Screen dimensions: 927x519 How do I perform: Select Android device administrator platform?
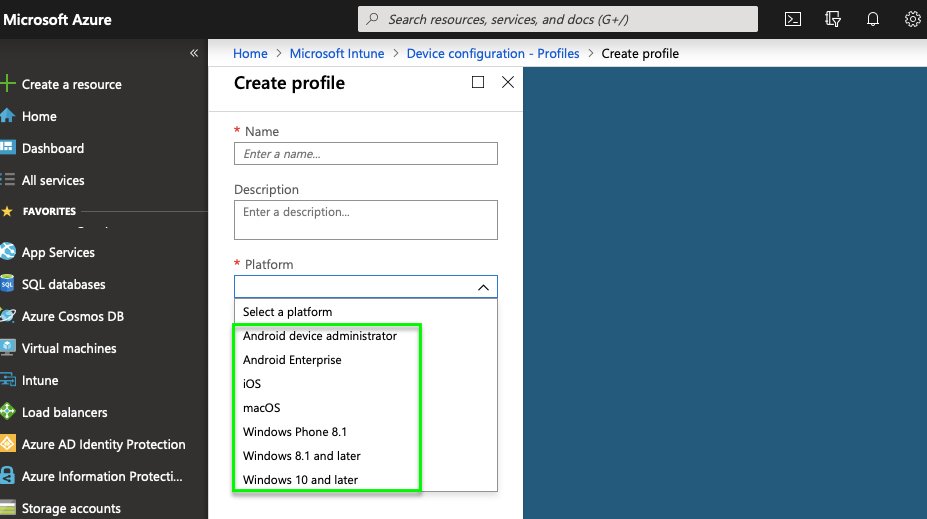click(x=365, y=336)
